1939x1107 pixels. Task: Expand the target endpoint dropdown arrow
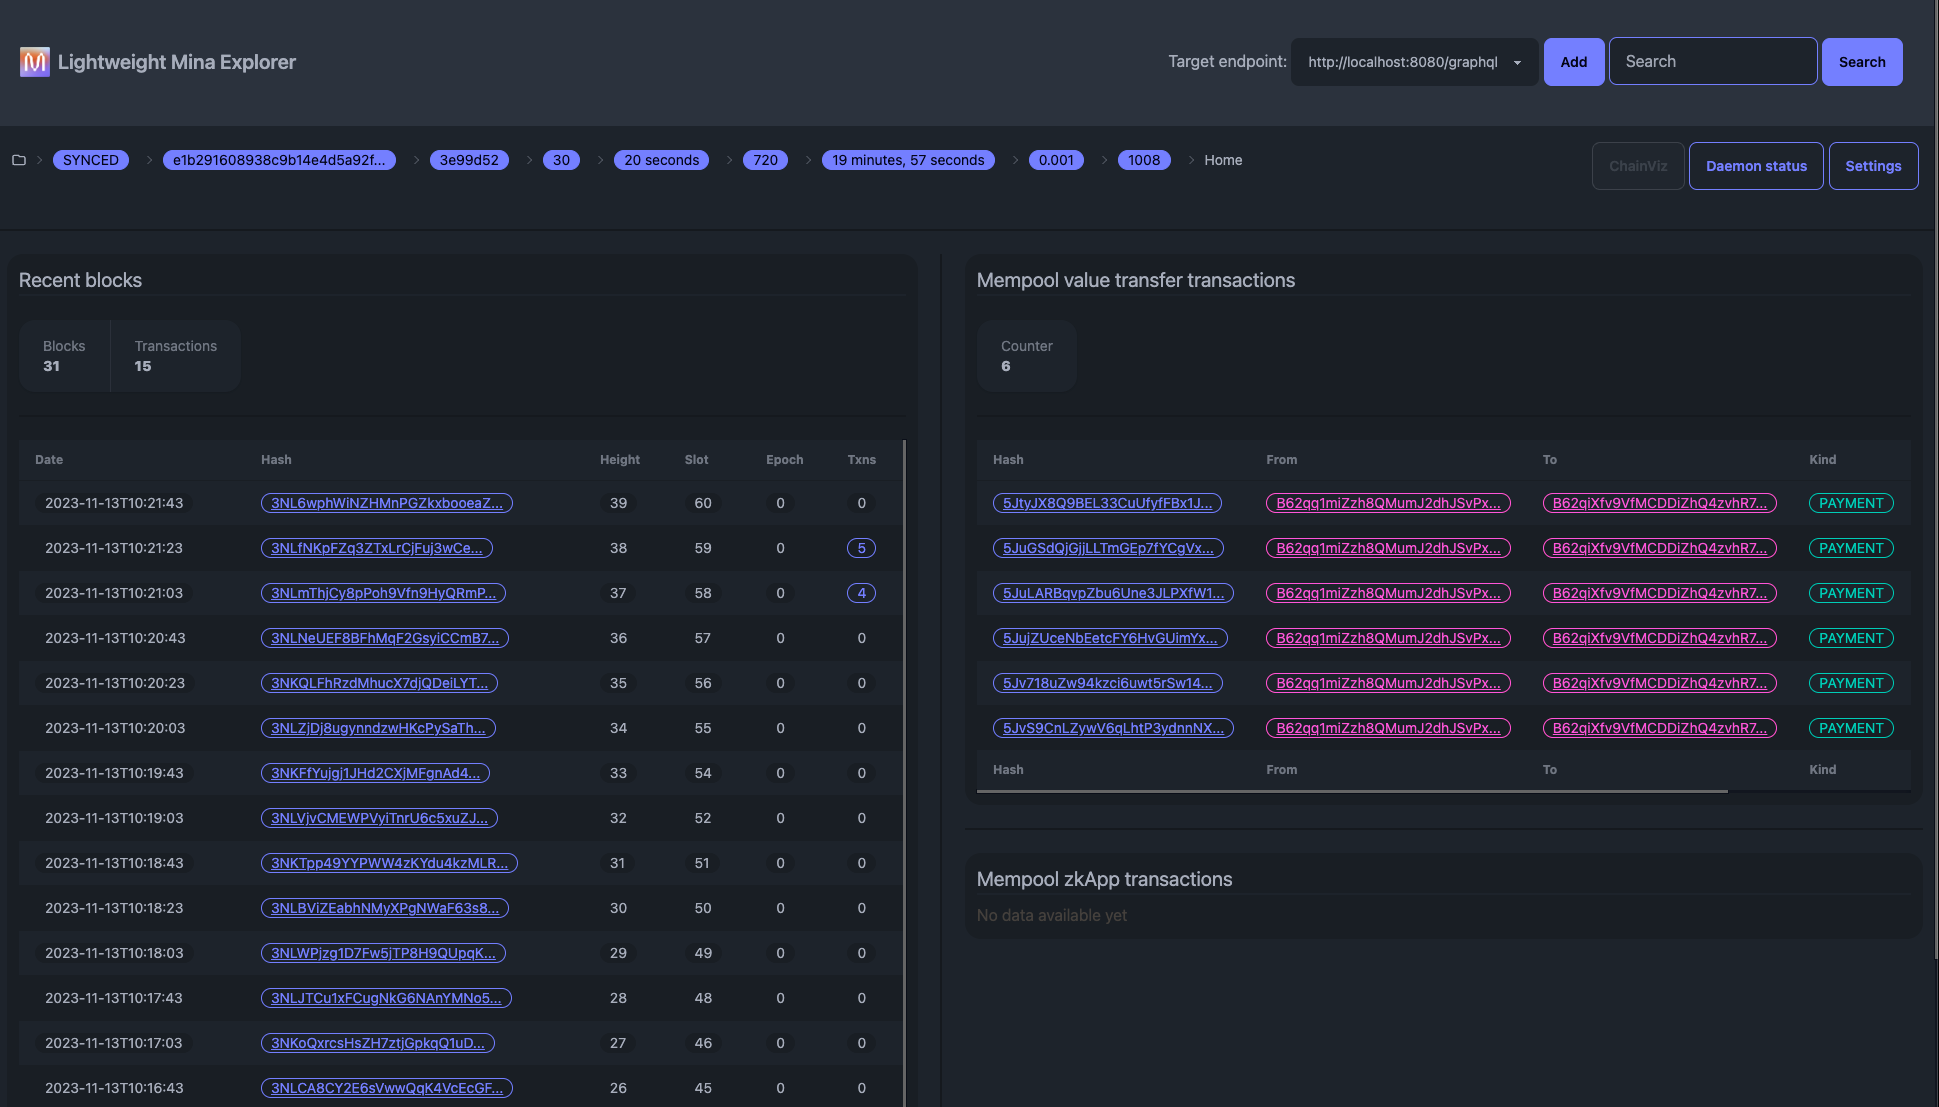coord(1517,62)
